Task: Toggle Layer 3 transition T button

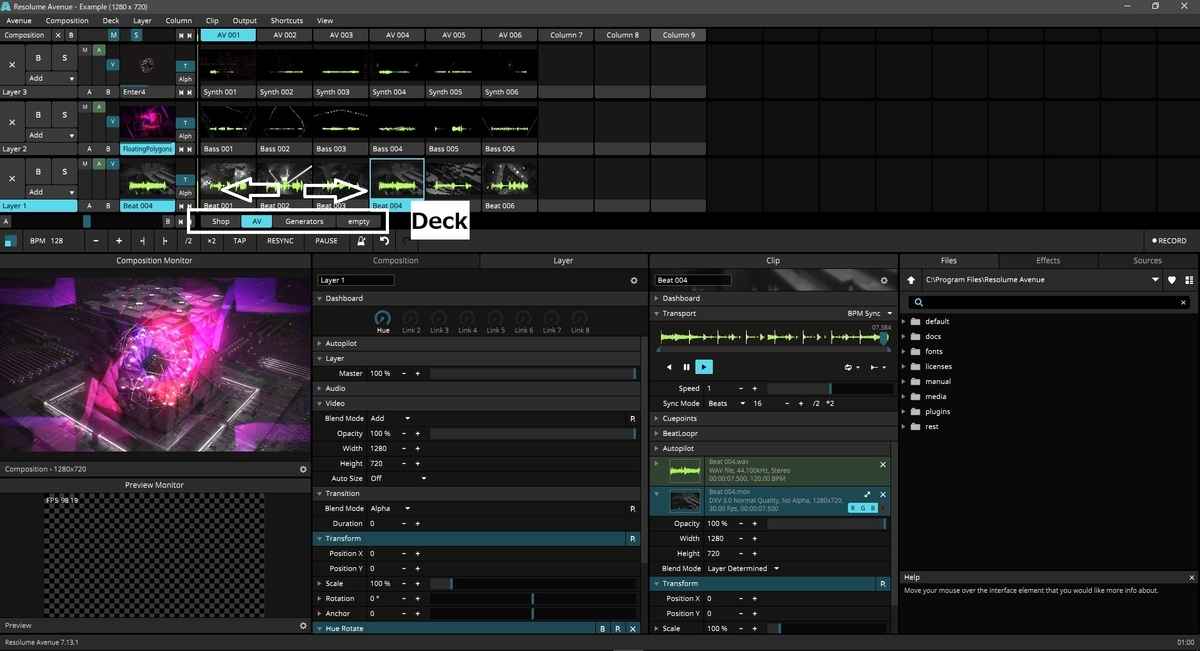Action: (185, 66)
